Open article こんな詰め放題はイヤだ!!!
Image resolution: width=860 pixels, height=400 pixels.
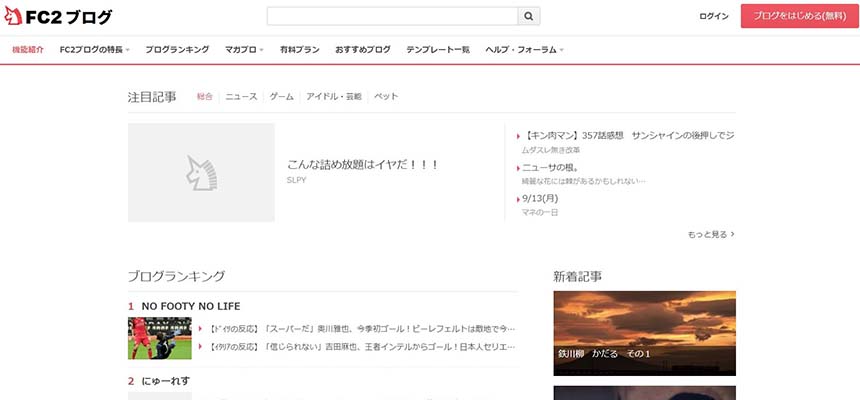(x=363, y=165)
